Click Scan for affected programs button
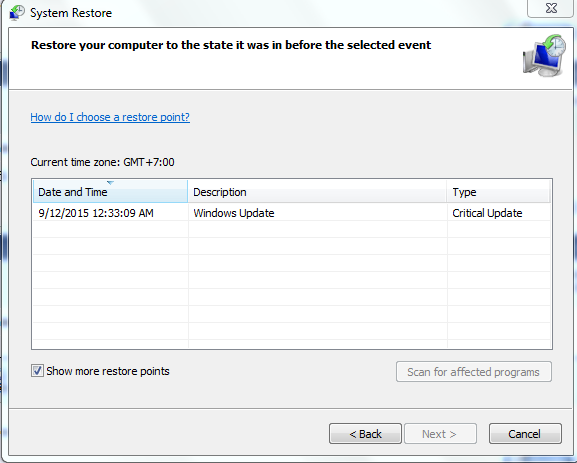The image size is (577, 463). (x=474, y=372)
